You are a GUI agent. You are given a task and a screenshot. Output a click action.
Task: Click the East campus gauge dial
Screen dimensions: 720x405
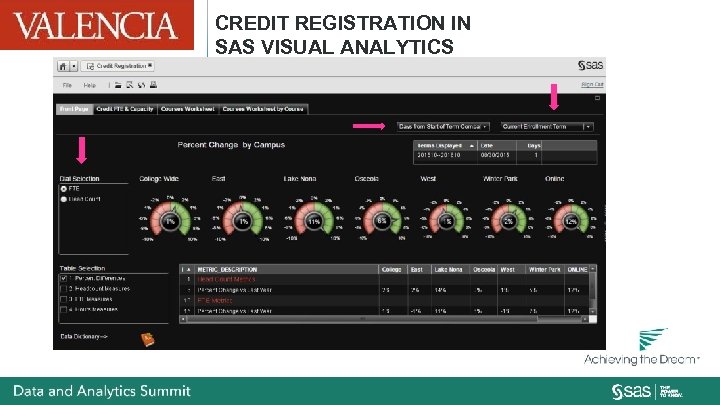pos(243,219)
